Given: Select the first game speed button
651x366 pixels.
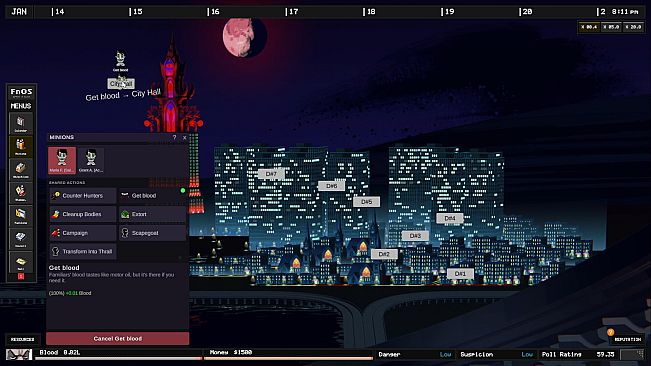Looking at the screenshot, I should [589, 27].
